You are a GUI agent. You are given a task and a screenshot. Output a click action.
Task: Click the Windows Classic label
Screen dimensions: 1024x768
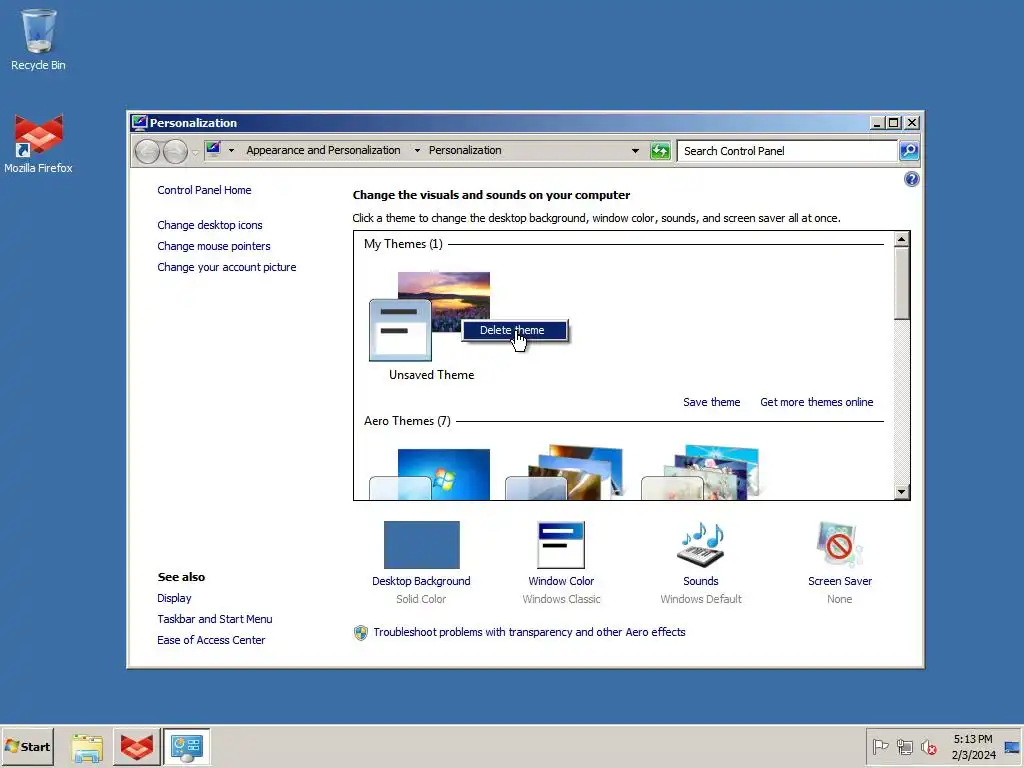point(561,599)
